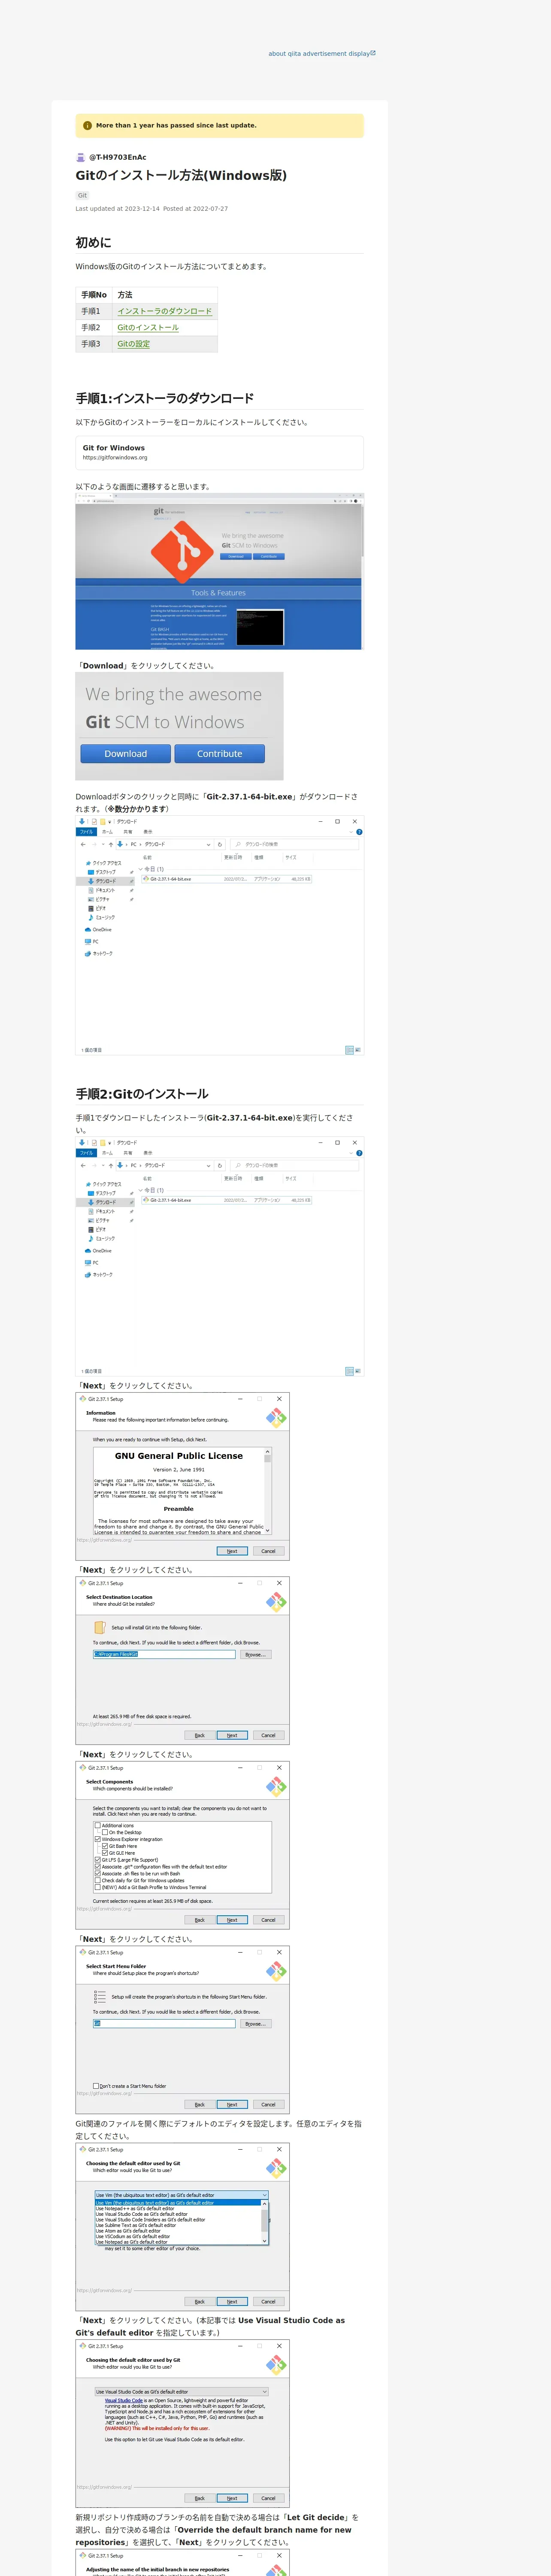Open author profile @T-H9703EnAc

[x=117, y=157]
